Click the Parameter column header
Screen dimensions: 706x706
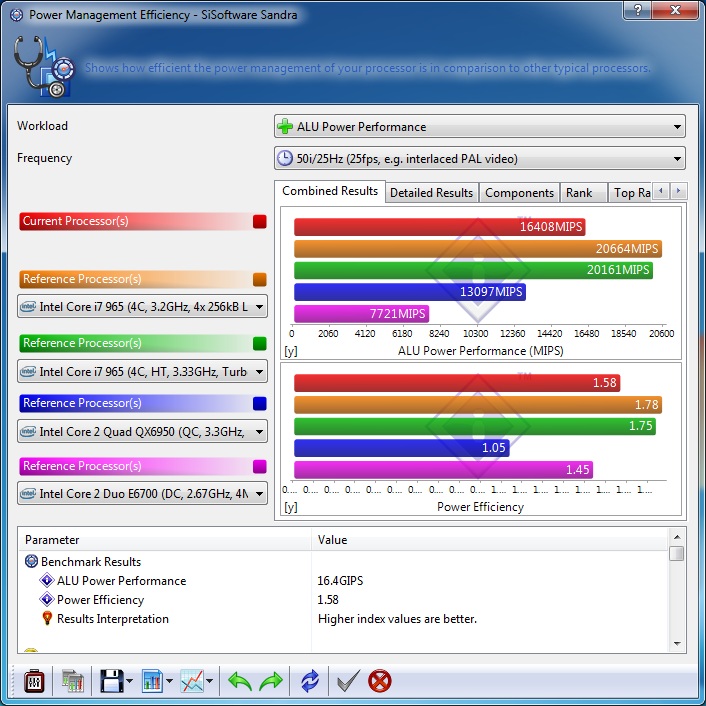coord(165,539)
